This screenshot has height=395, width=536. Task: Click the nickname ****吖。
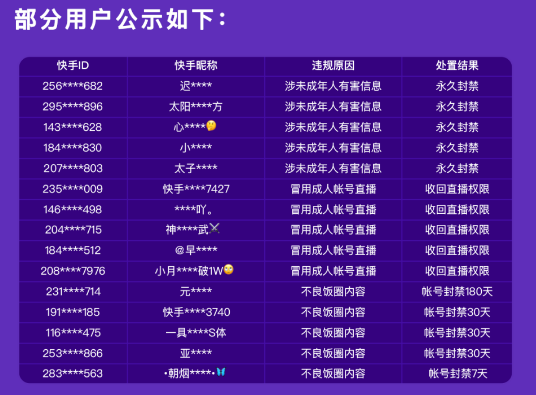pos(193,209)
